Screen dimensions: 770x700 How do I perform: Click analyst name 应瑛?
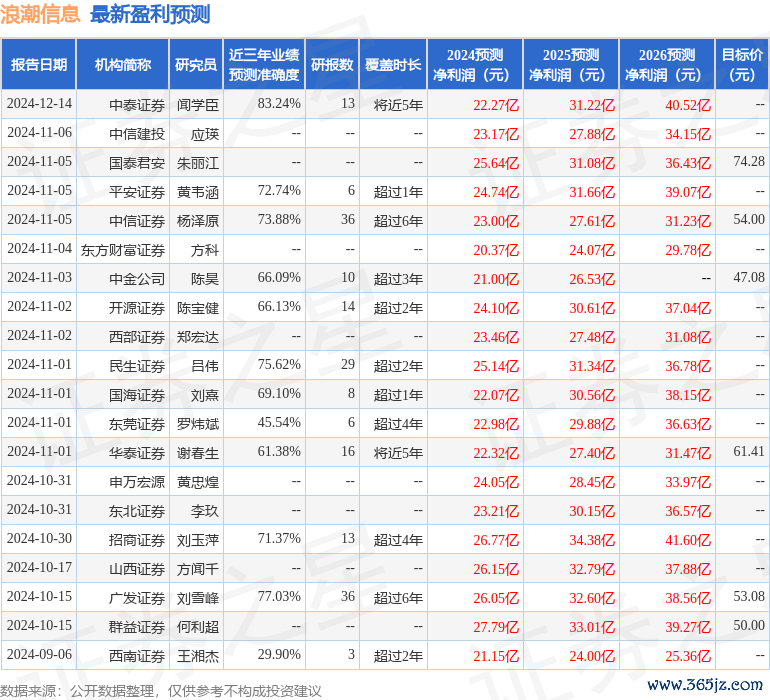pyautogui.click(x=205, y=134)
